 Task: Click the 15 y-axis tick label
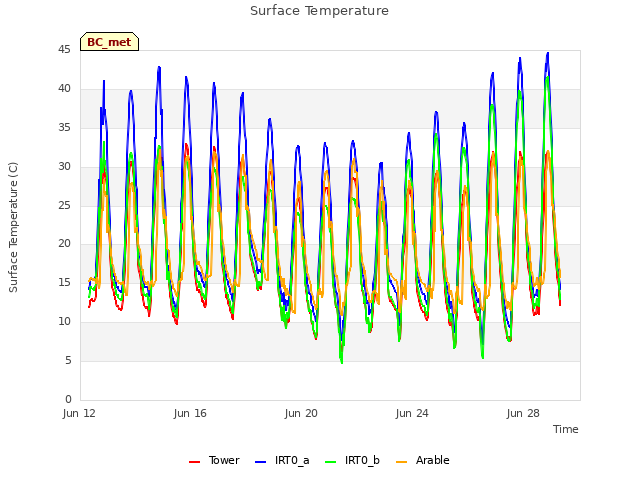click(x=64, y=282)
